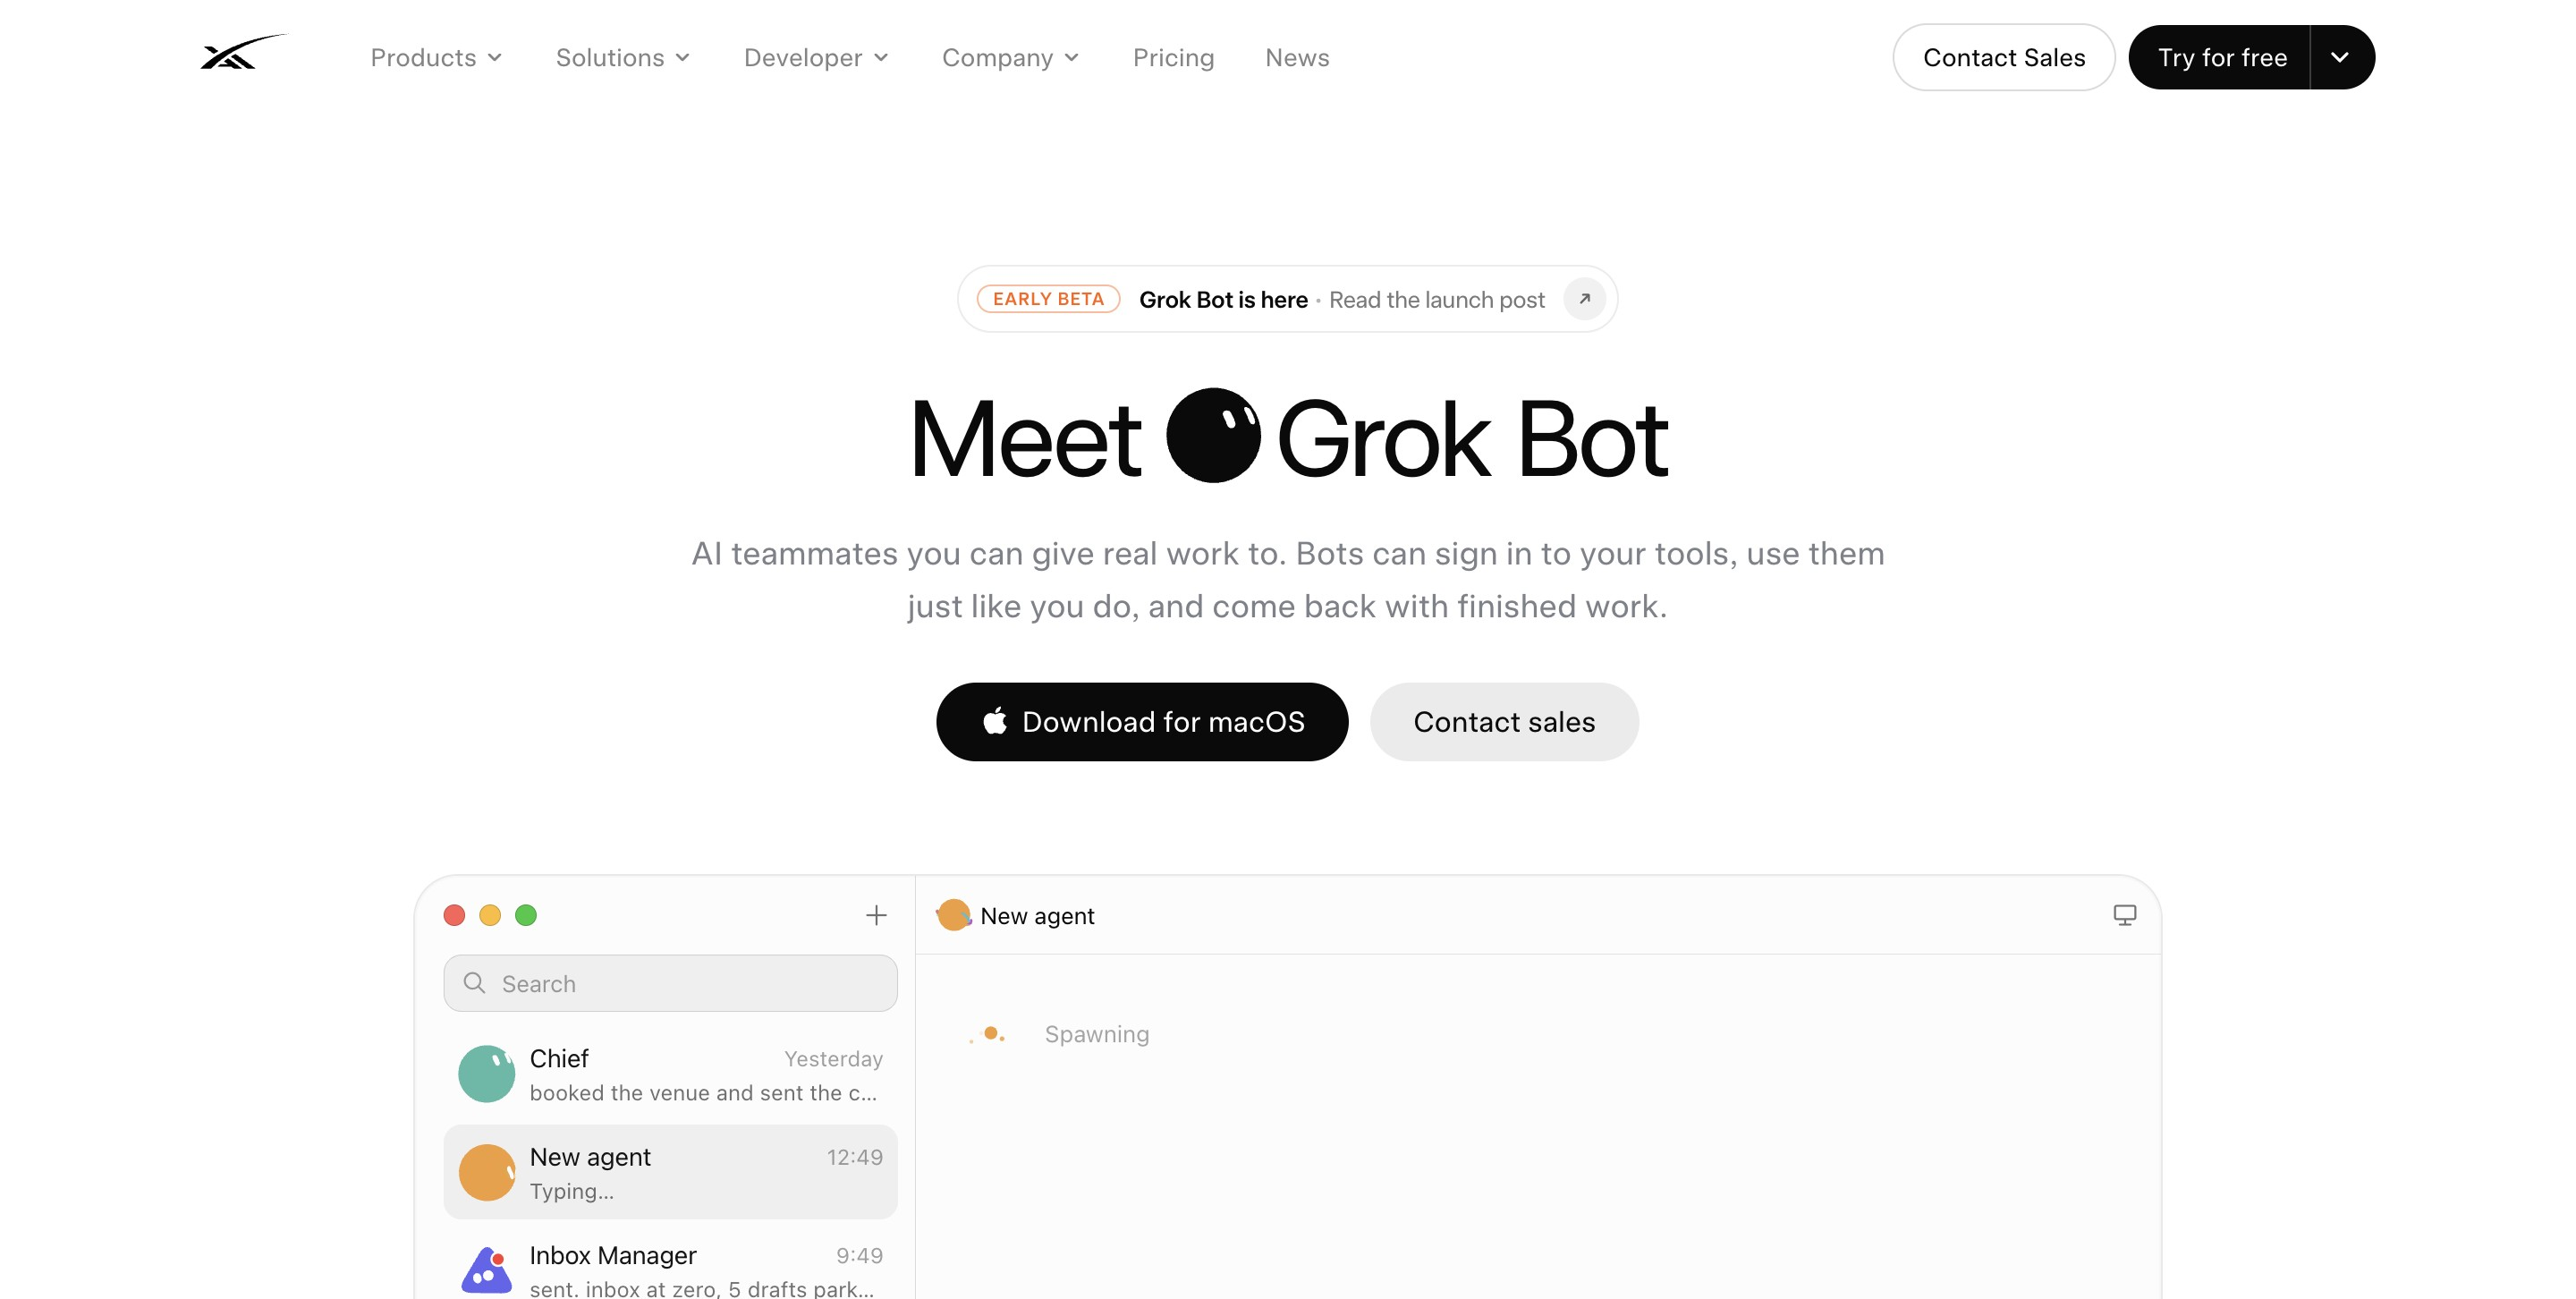This screenshot has width=2576, height=1299.
Task: Click the 'Yesterday' timestamp
Action: click(x=833, y=1059)
